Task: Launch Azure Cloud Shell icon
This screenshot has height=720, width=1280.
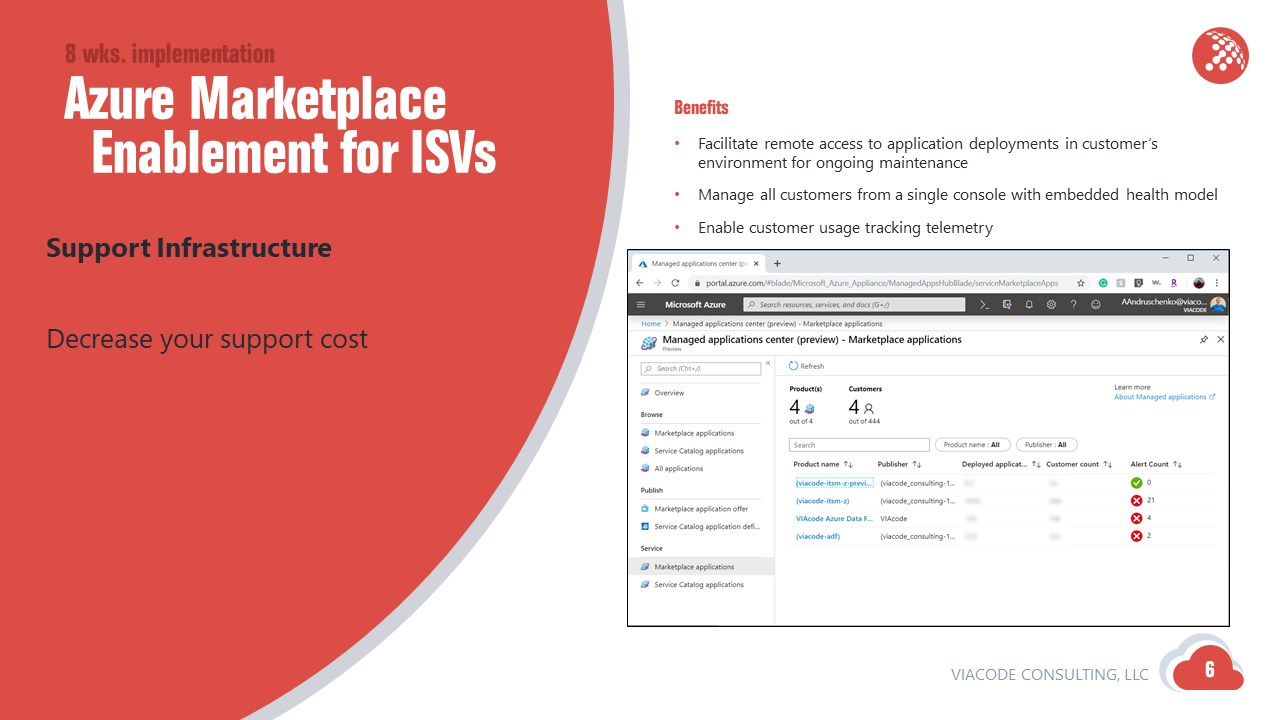Action: pos(984,304)
